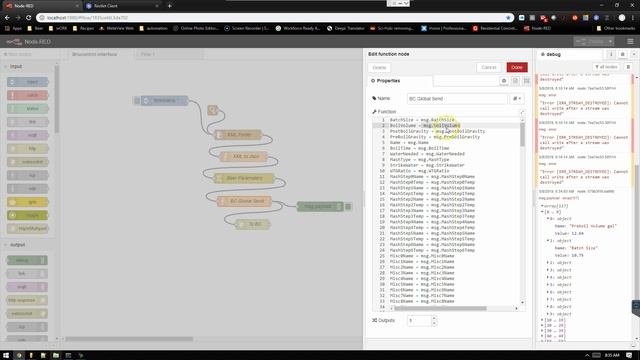Open the Node-RED hamburger menu
The width and height of the screenshot is (640, 360).
click(x=630, y=42)
